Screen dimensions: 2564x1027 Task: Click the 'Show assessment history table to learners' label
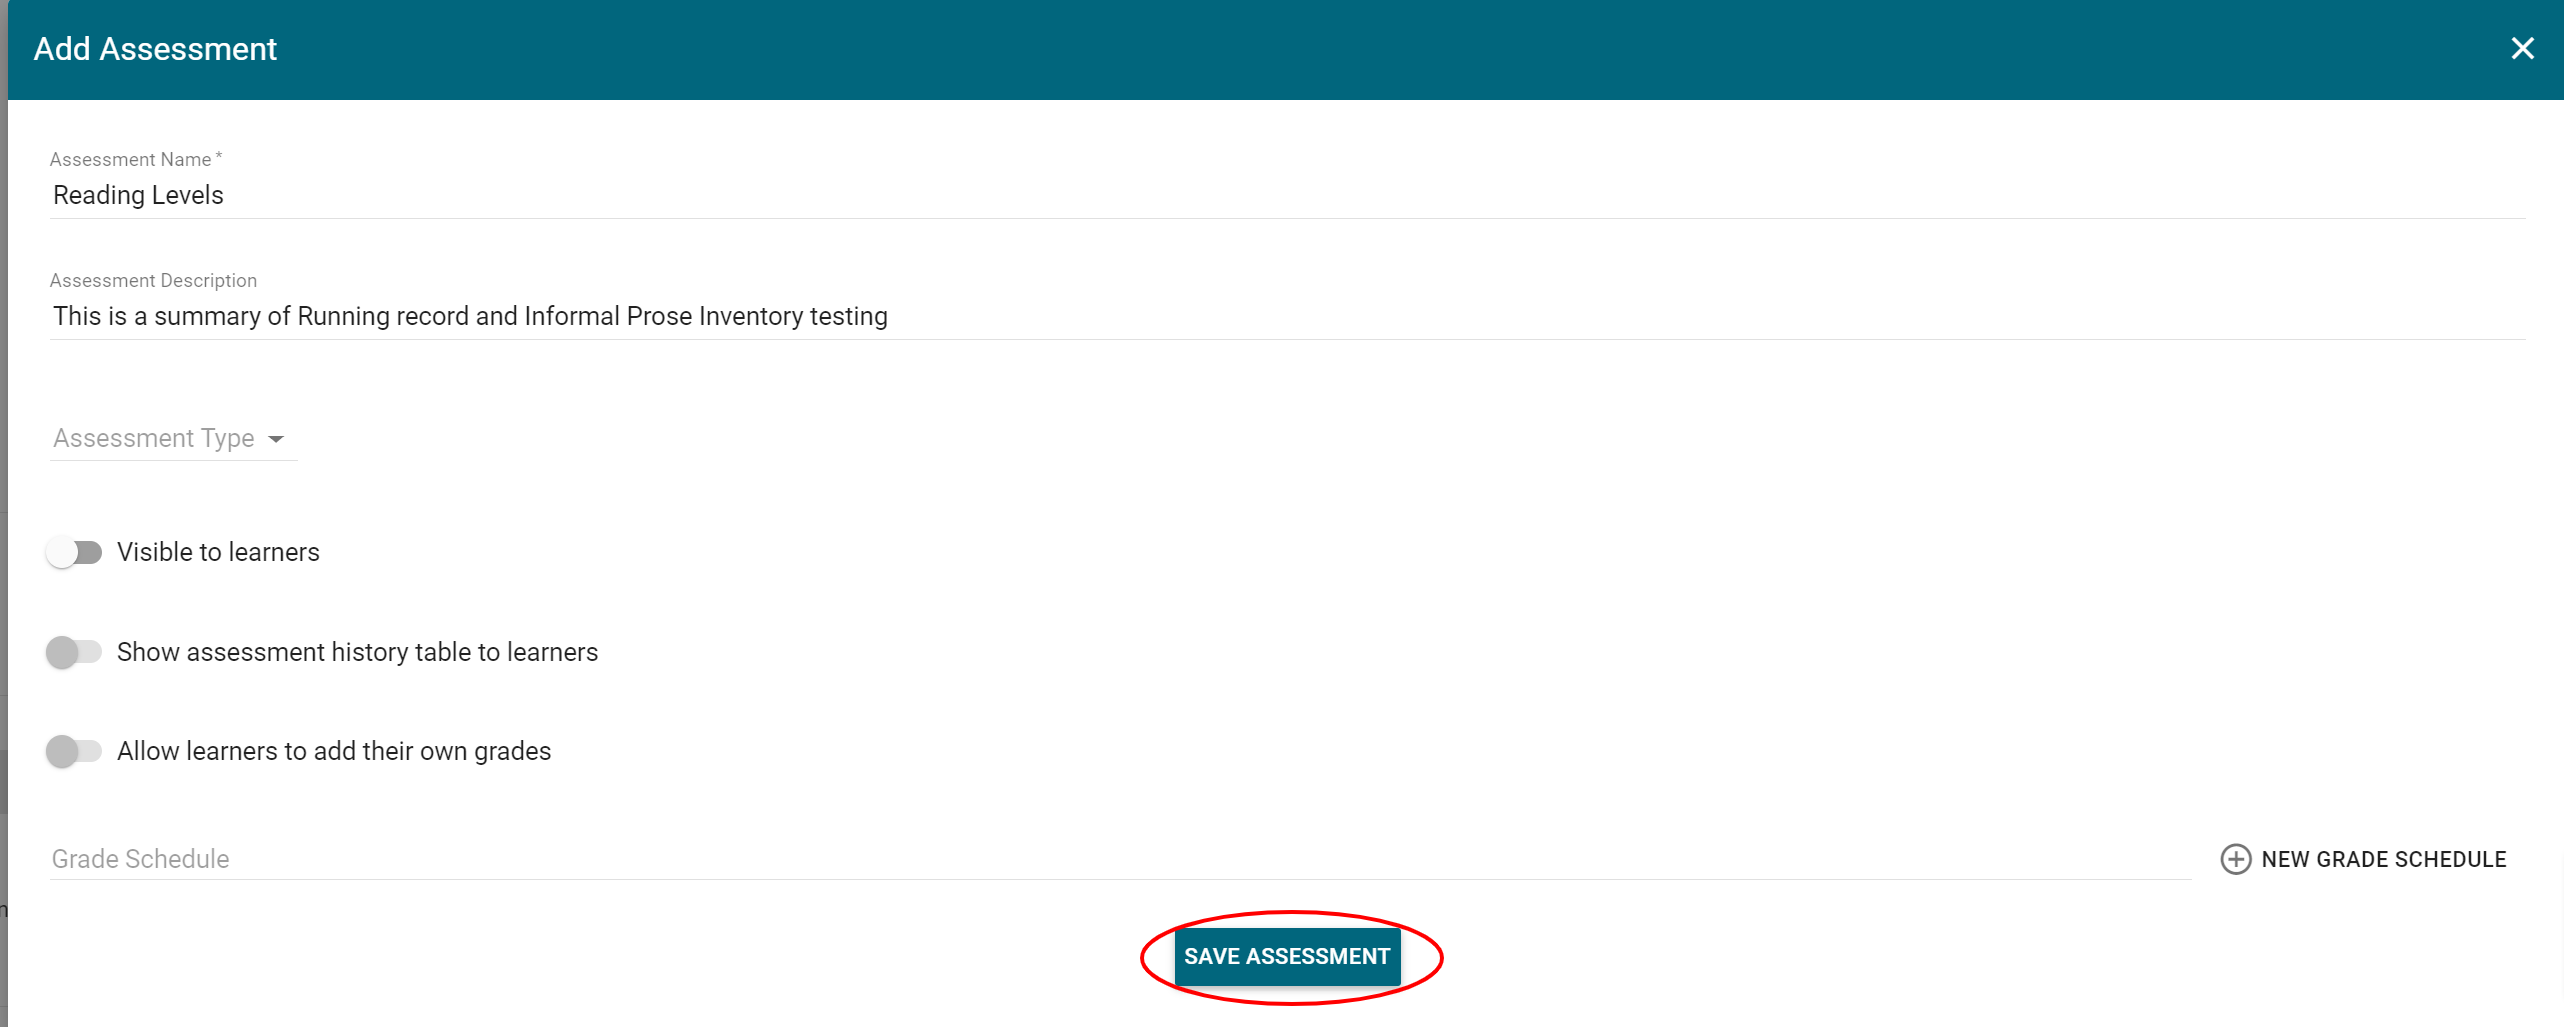(x=357, y=652)
